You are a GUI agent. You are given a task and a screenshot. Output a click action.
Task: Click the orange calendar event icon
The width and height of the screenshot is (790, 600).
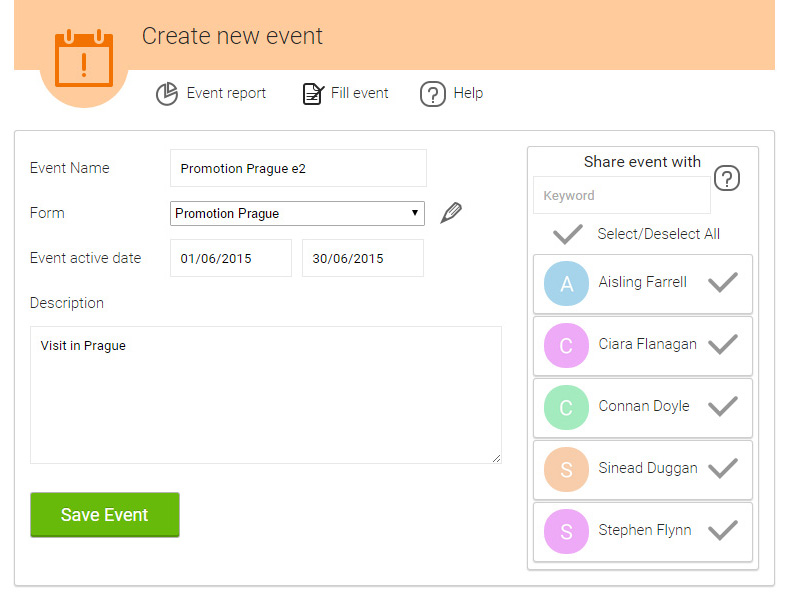(x=84, y=58)
